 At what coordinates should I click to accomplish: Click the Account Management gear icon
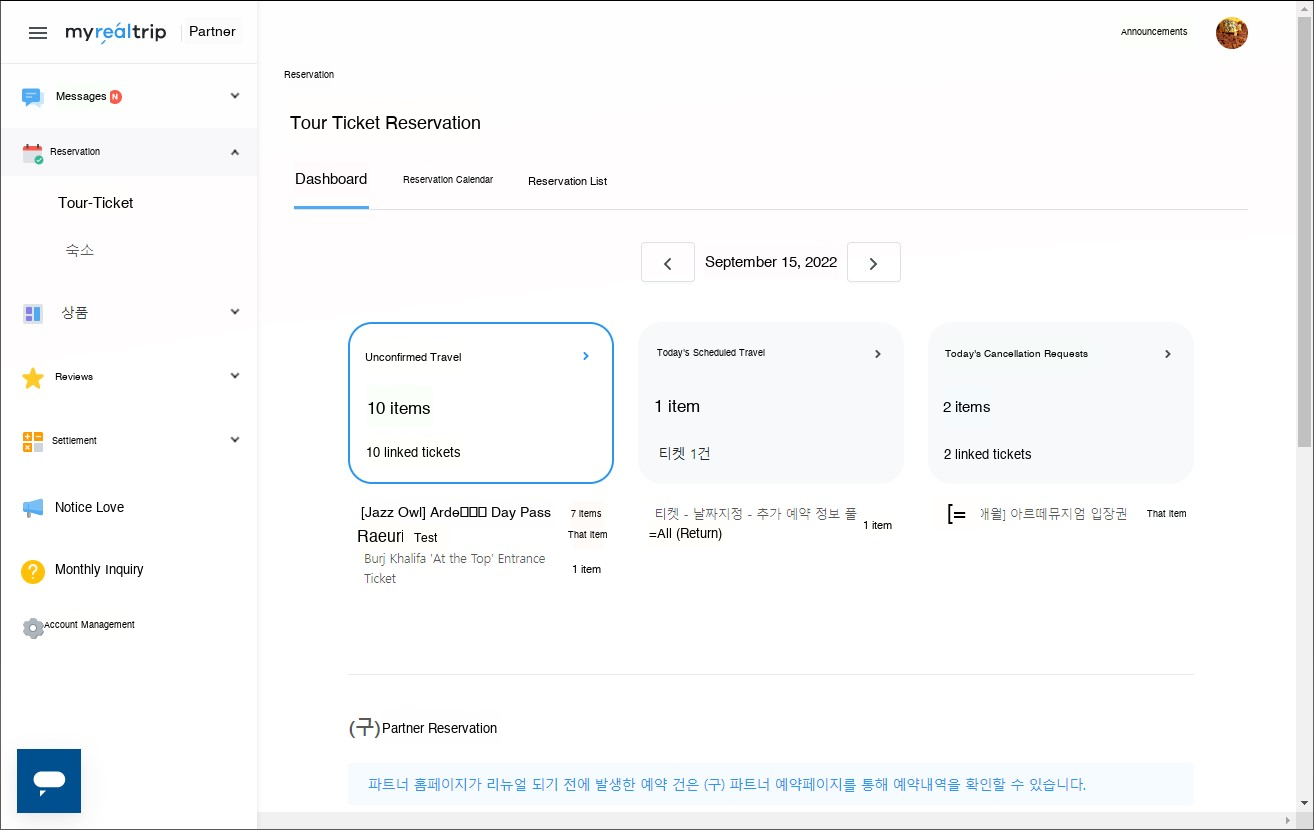pos(33,627)
